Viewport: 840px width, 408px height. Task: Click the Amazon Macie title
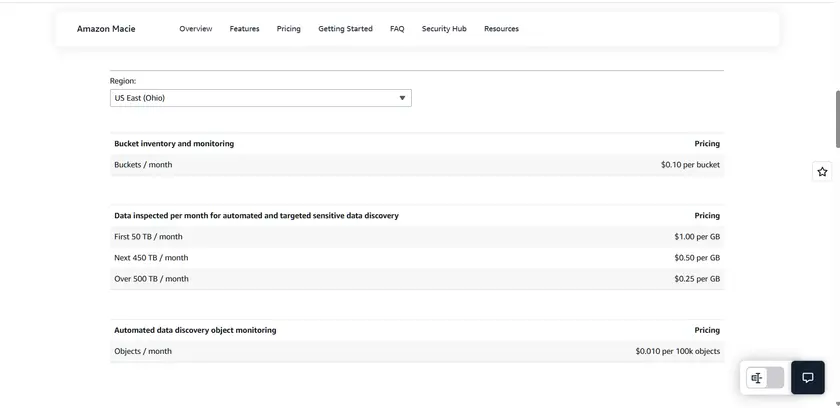point(106,29)
